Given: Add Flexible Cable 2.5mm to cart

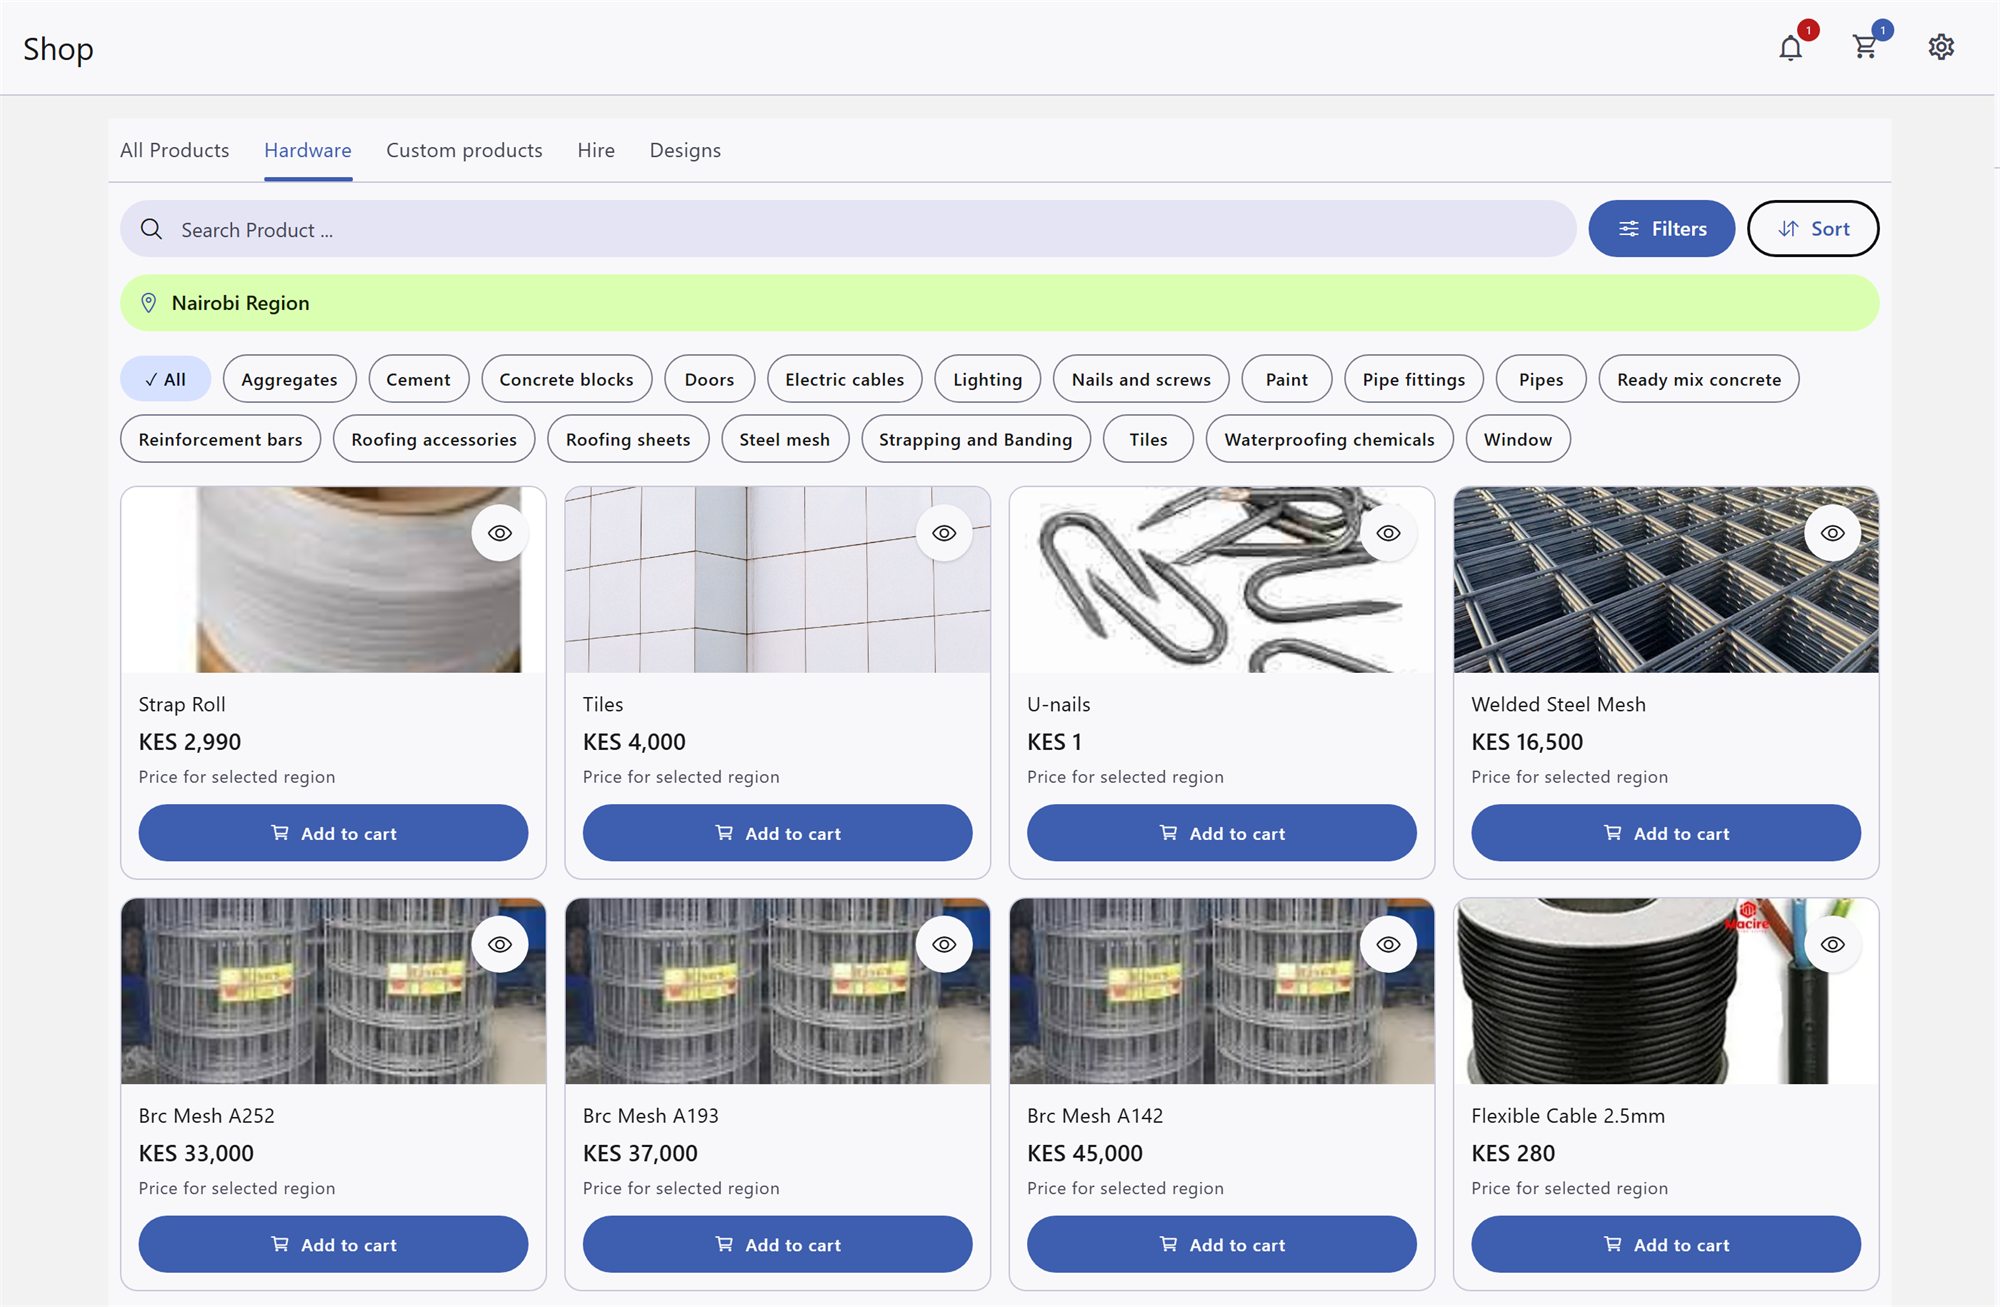Looking at the screenshot, I should (x=1665, y=1244).
